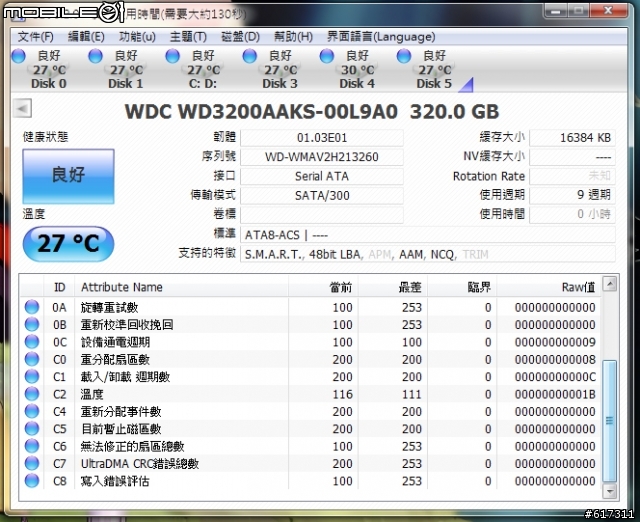640x522 pixels.
Task: Open the 磁盤(D) menu
Action: [240, 37]
